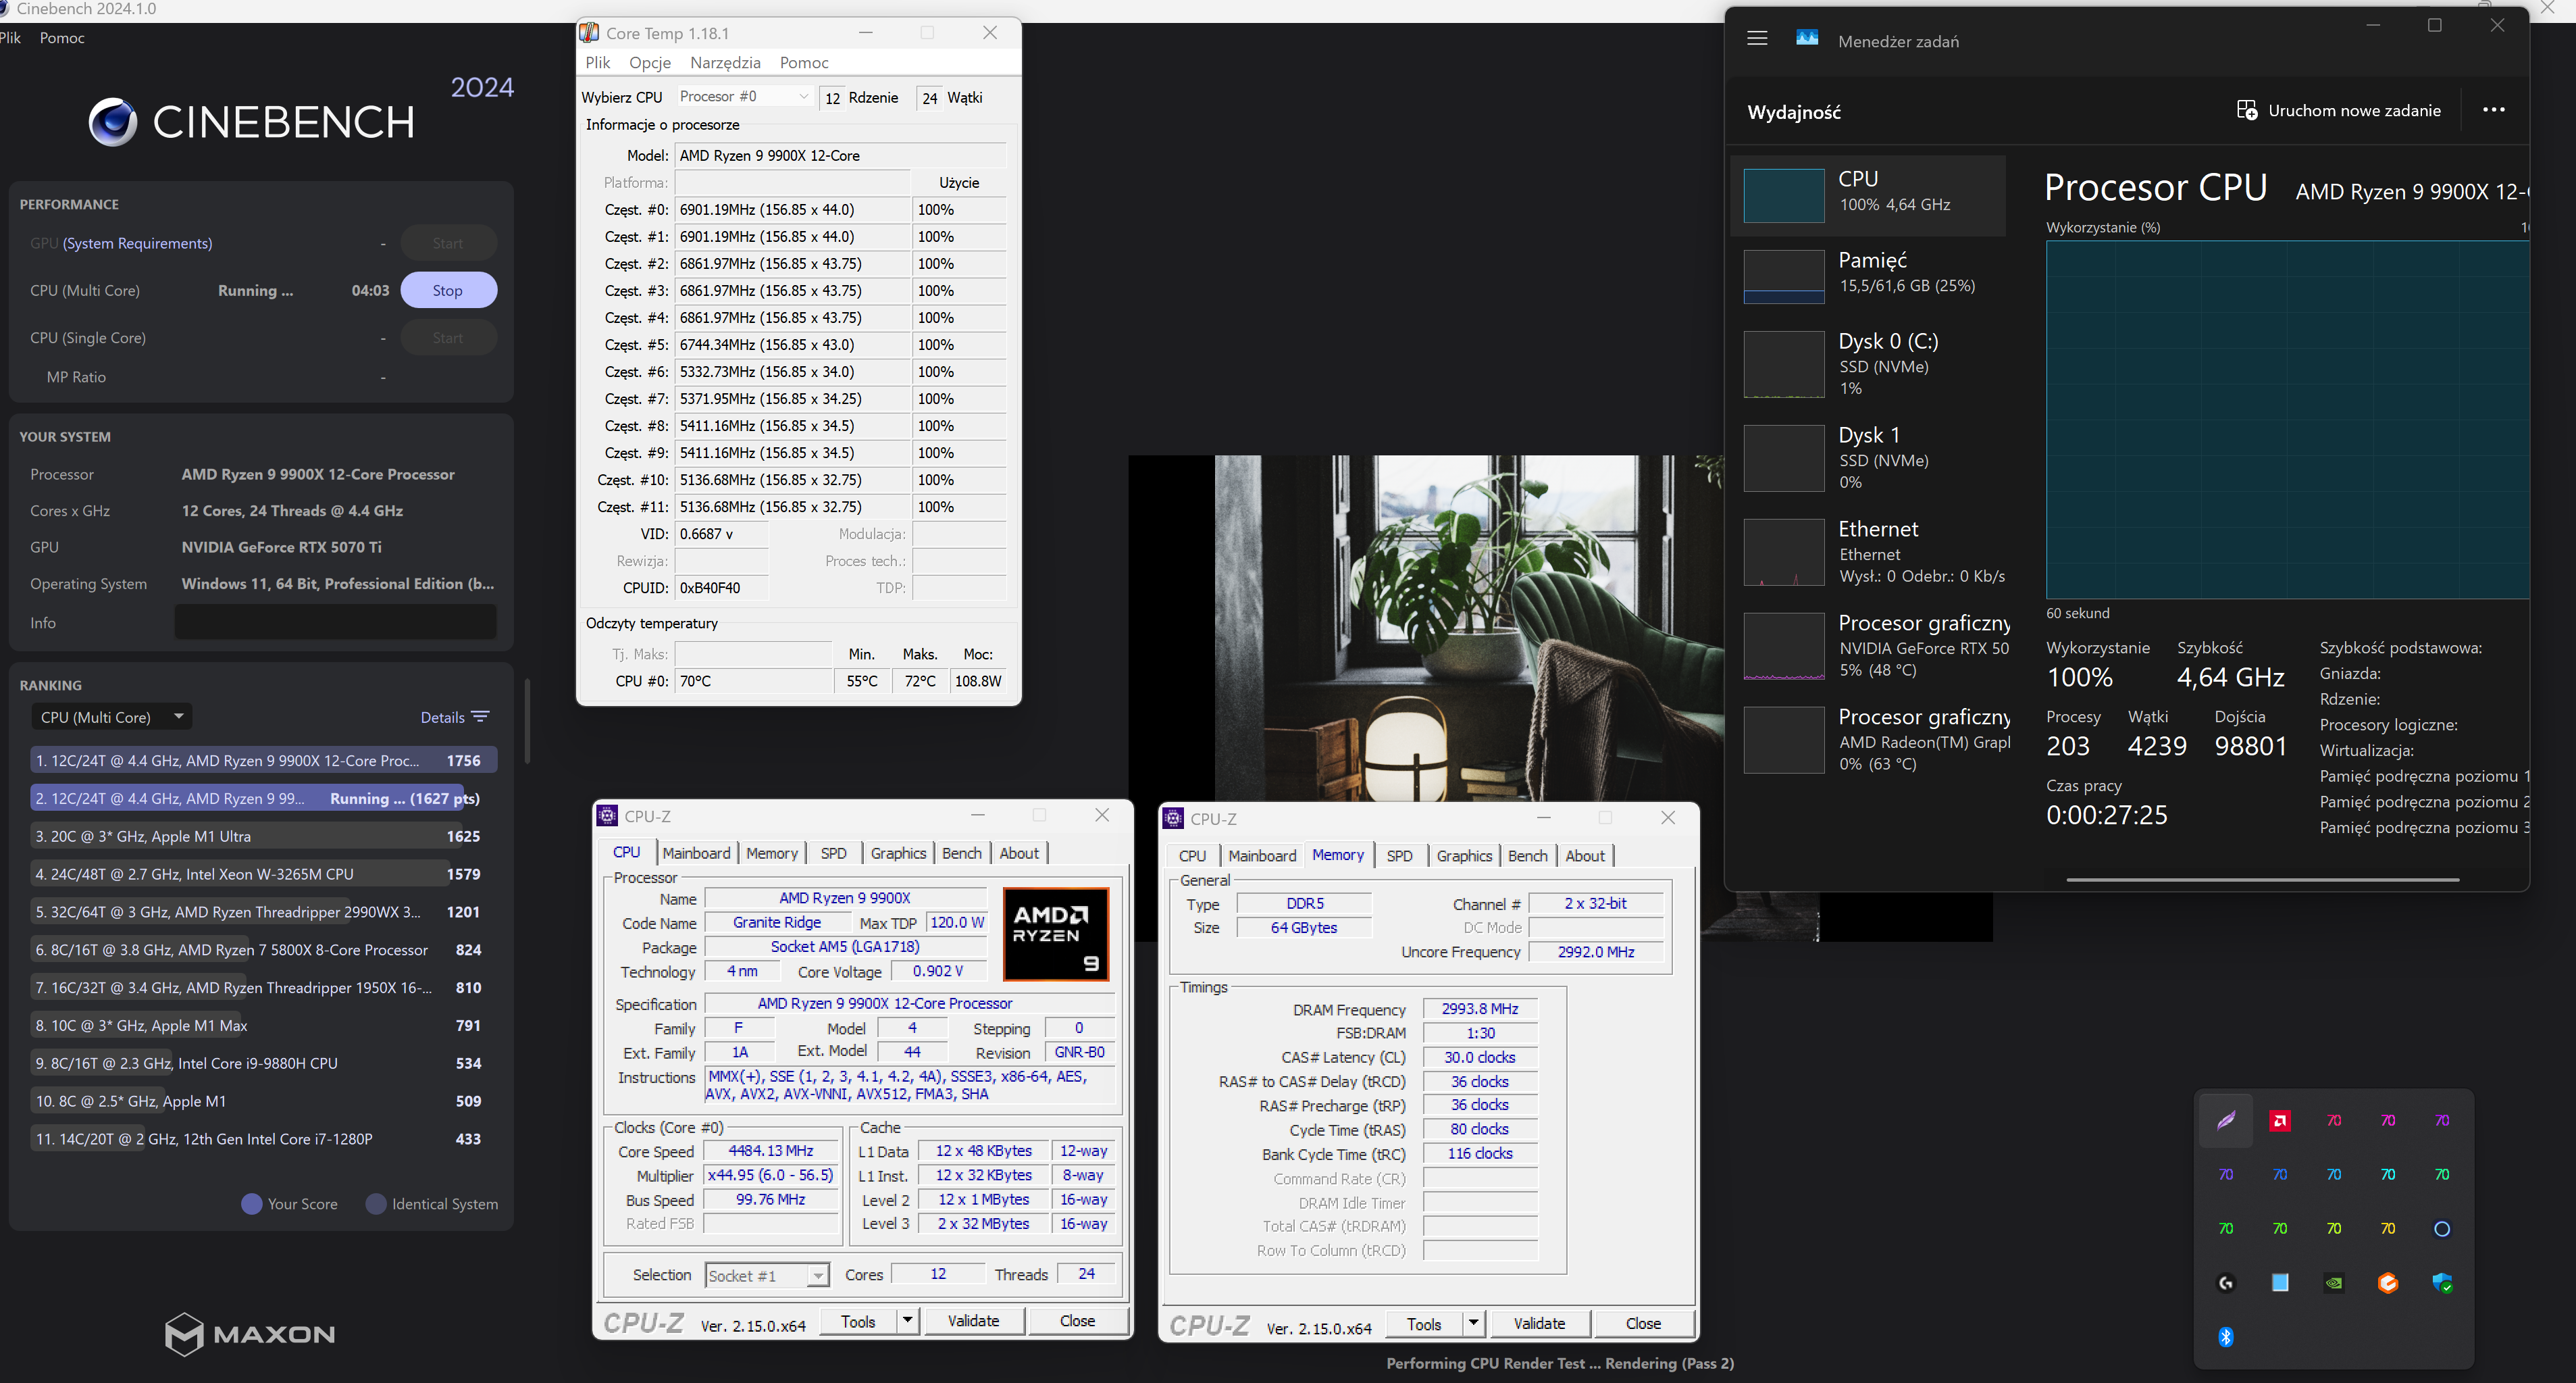Viewport: 2576px width, 1383px height.
Task: Open the System Requirements link in Cinebench
Action: pyautogui.click(x=137, y=243)
